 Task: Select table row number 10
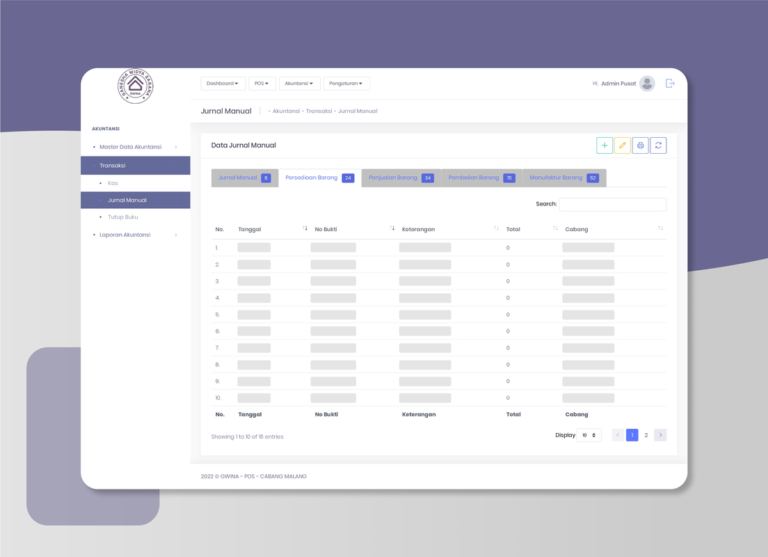tap(438, 398)
